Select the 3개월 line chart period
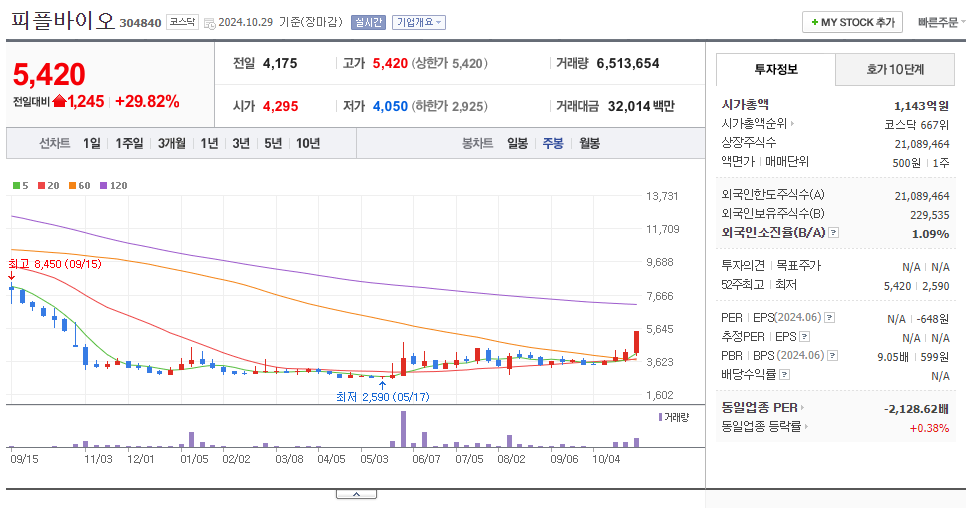 [x=172, y=143]
